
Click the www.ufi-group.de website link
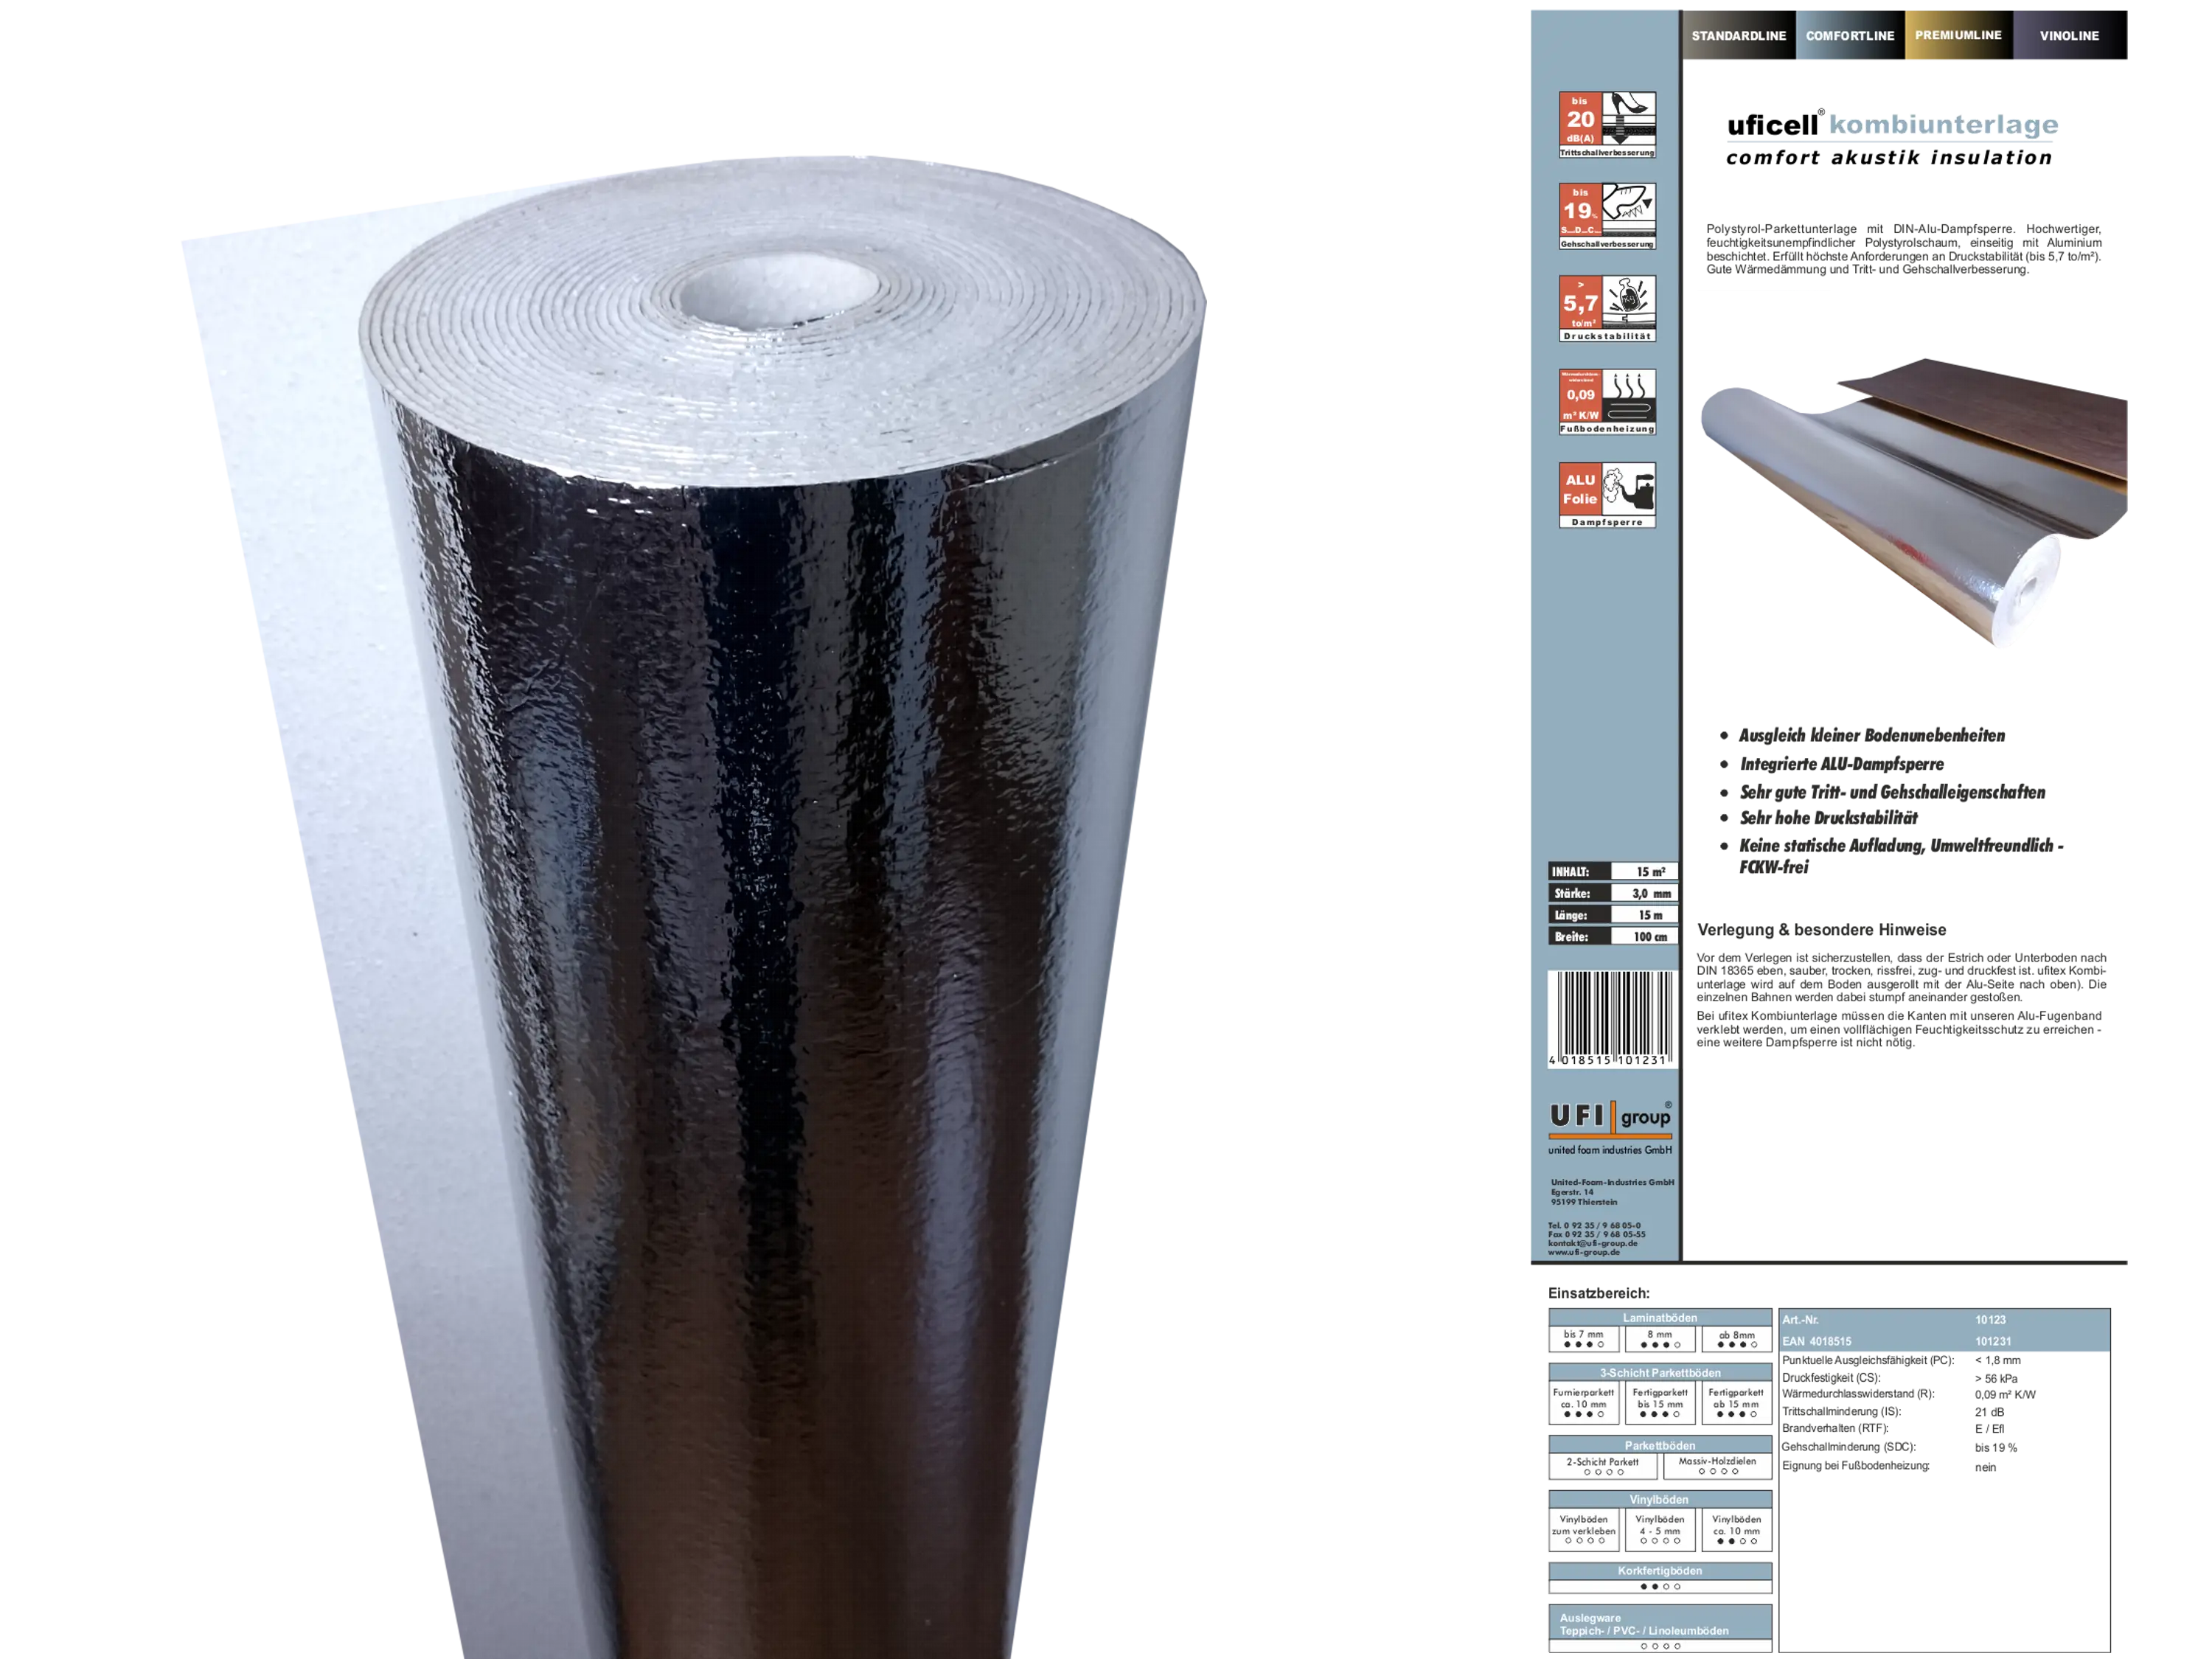(x=1584, y=1252)
